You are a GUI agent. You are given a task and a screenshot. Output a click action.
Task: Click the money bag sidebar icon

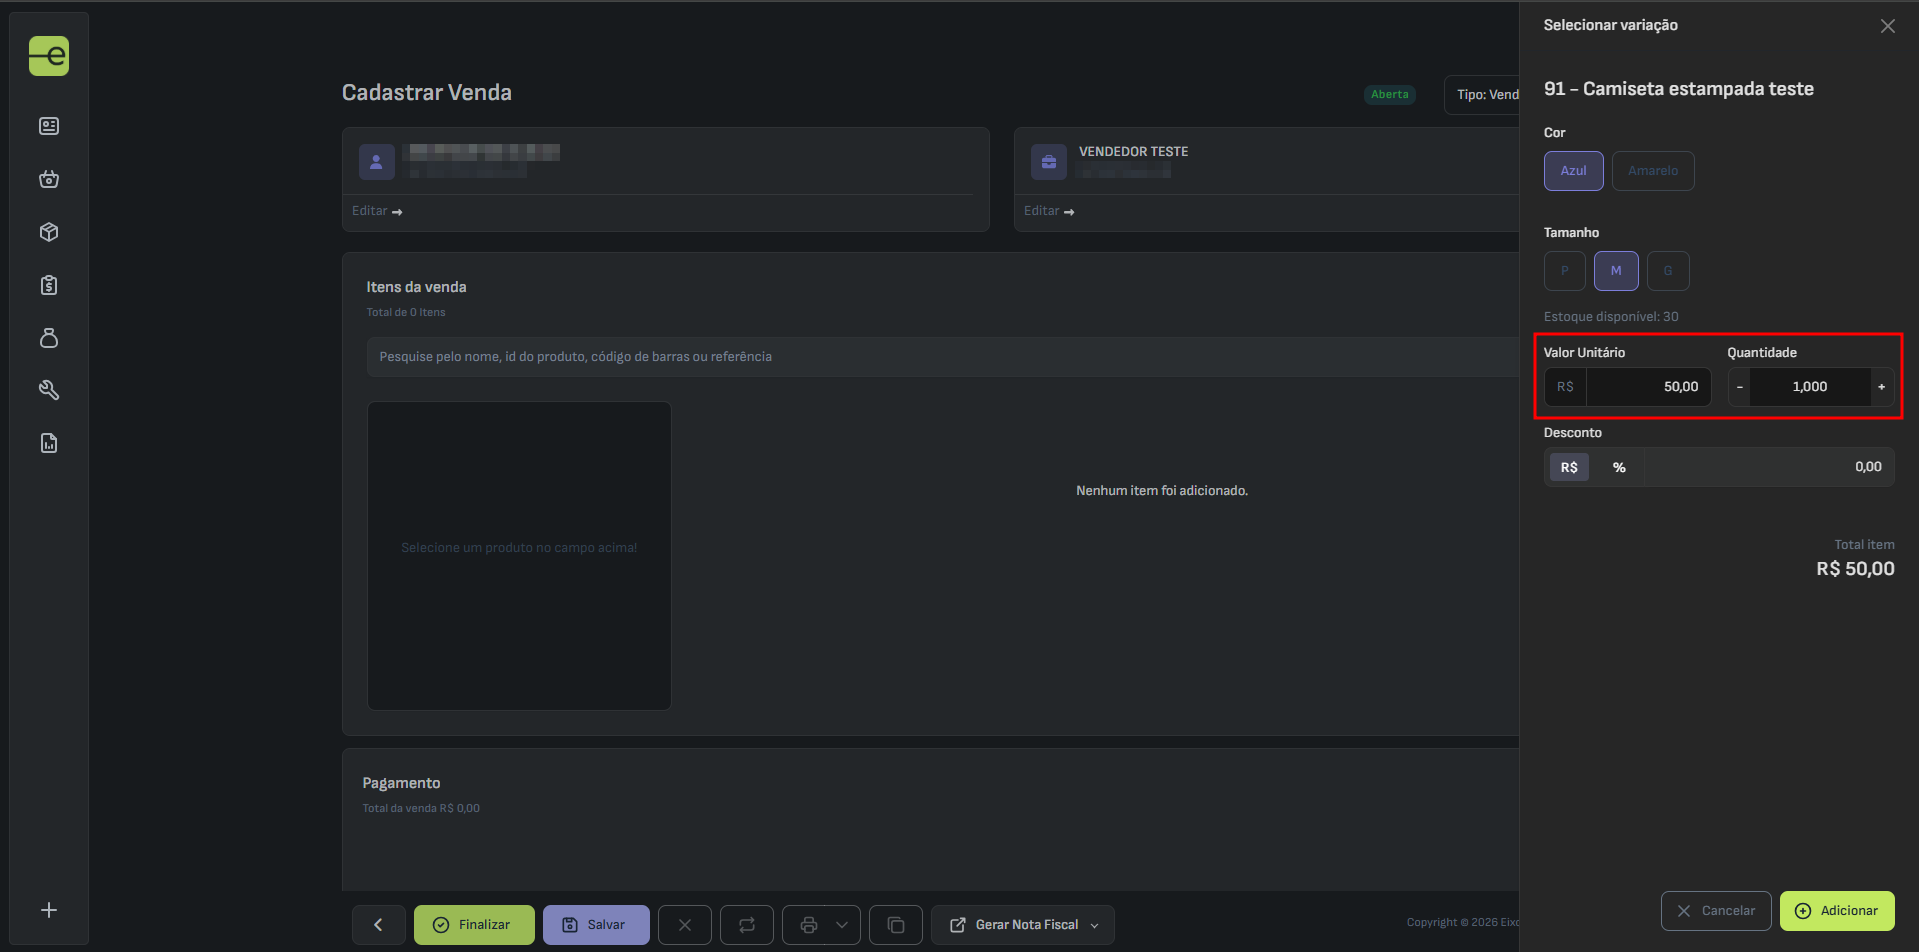click(x=49, y=338)
